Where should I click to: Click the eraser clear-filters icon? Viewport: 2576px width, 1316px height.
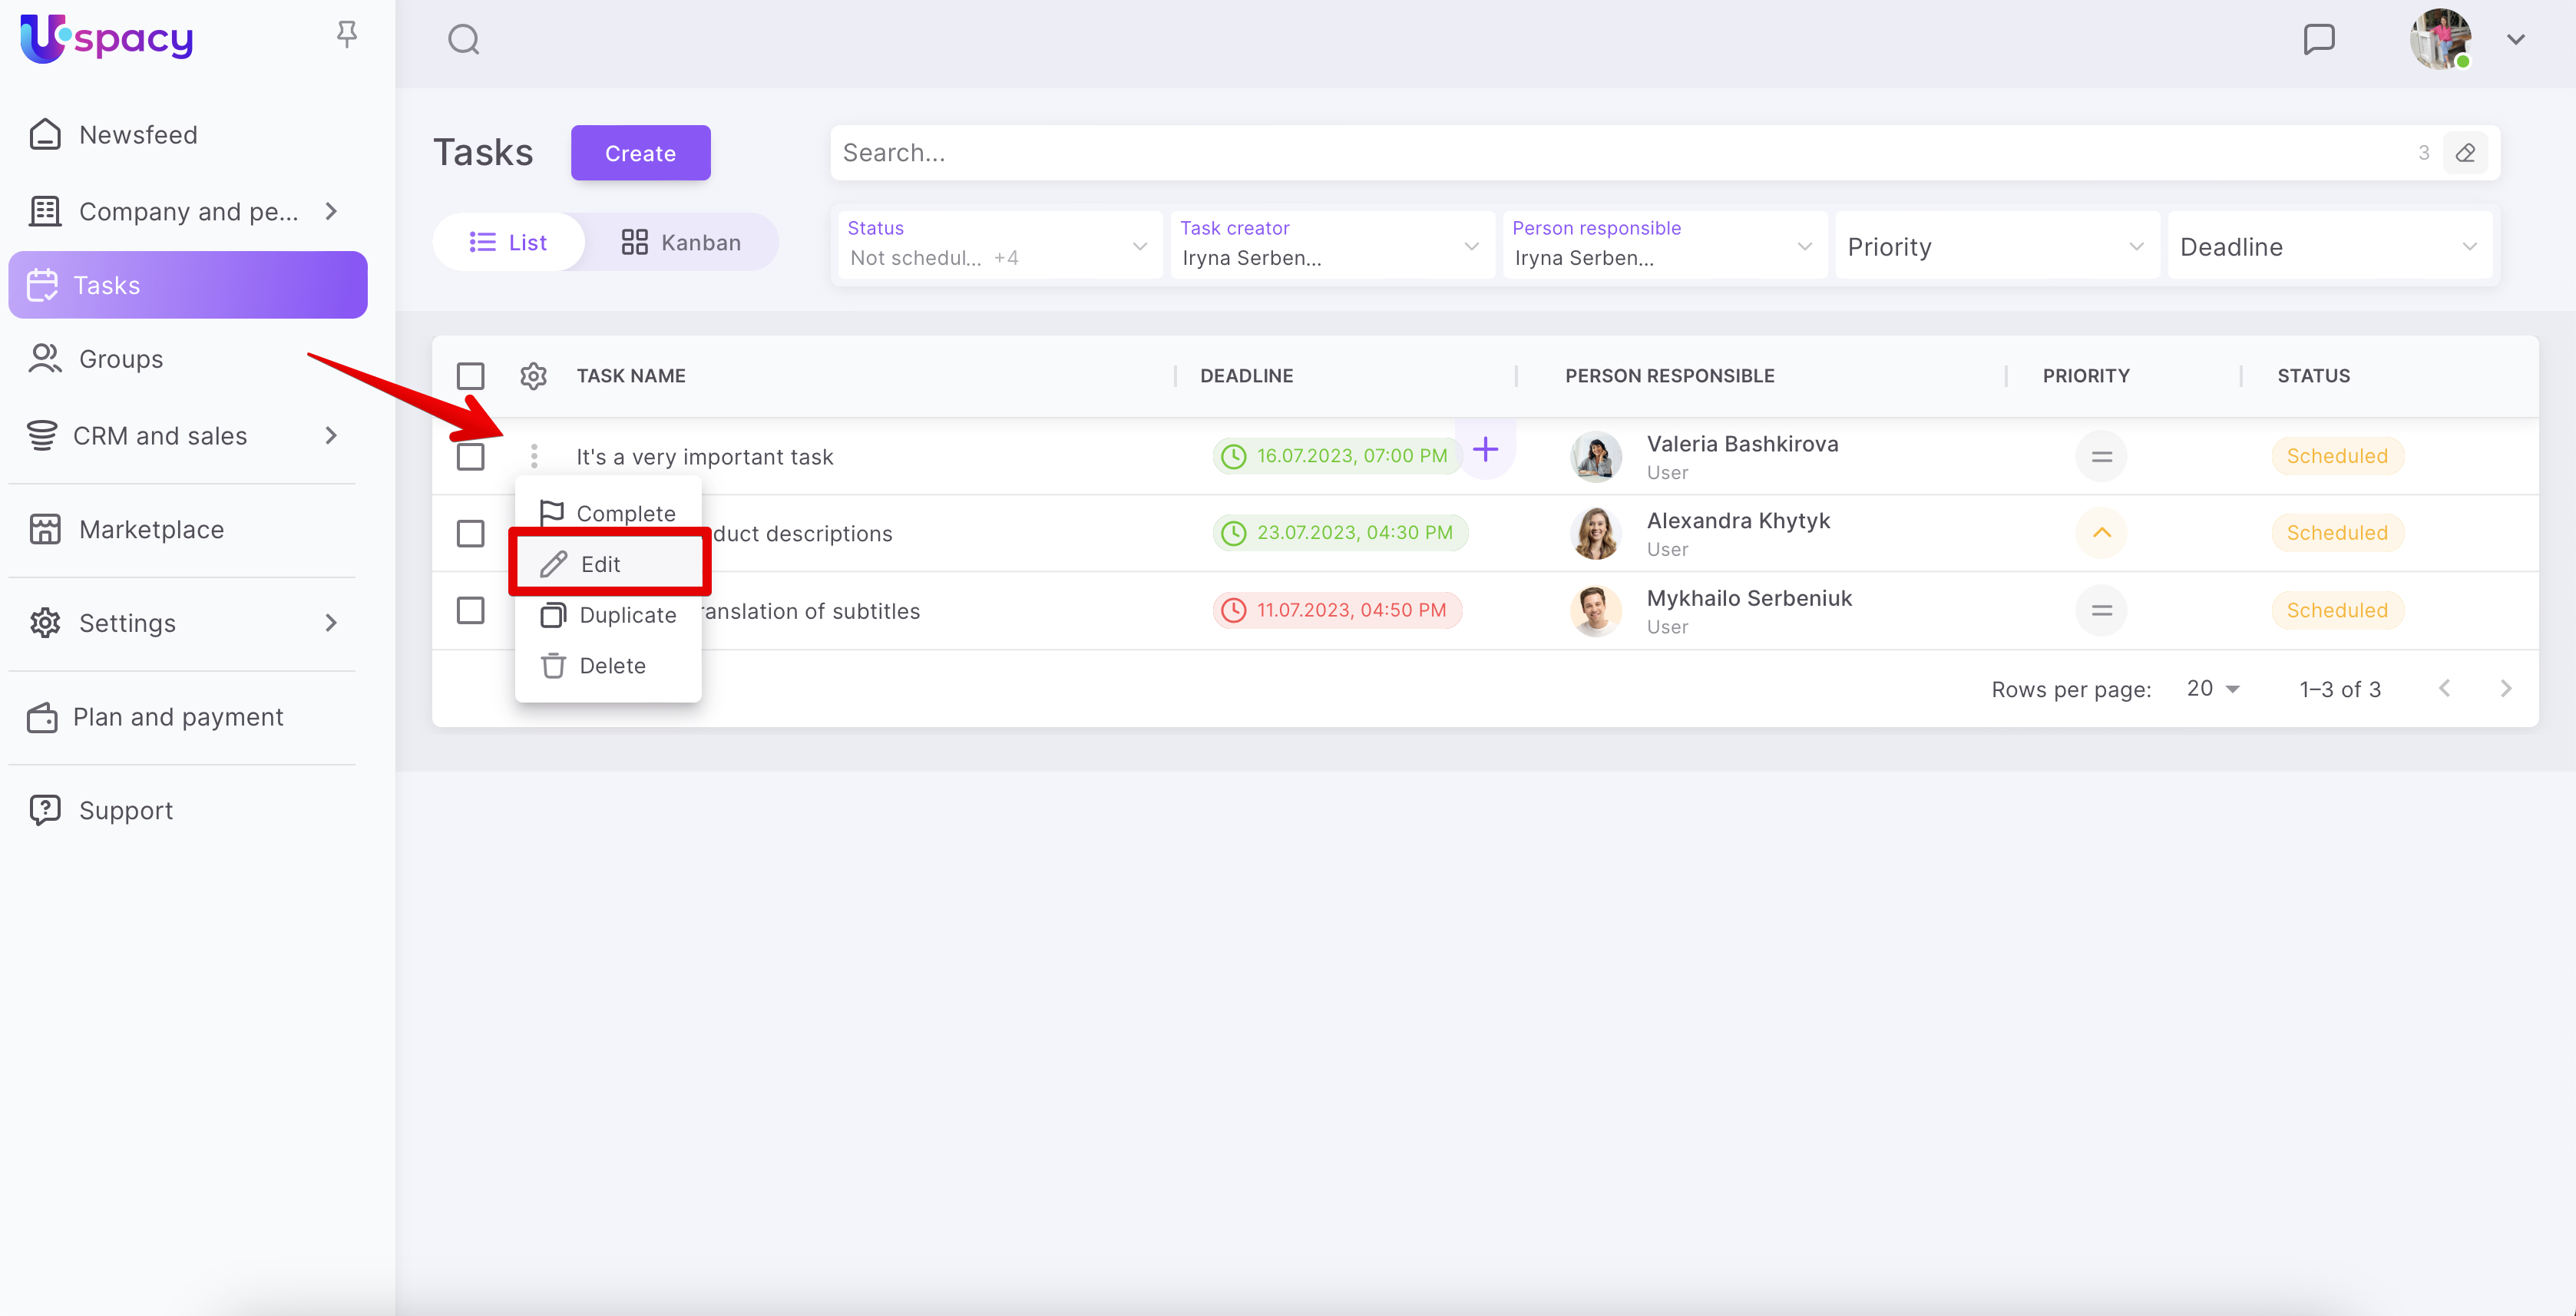pyautogui.click(x=2465, y=153)
